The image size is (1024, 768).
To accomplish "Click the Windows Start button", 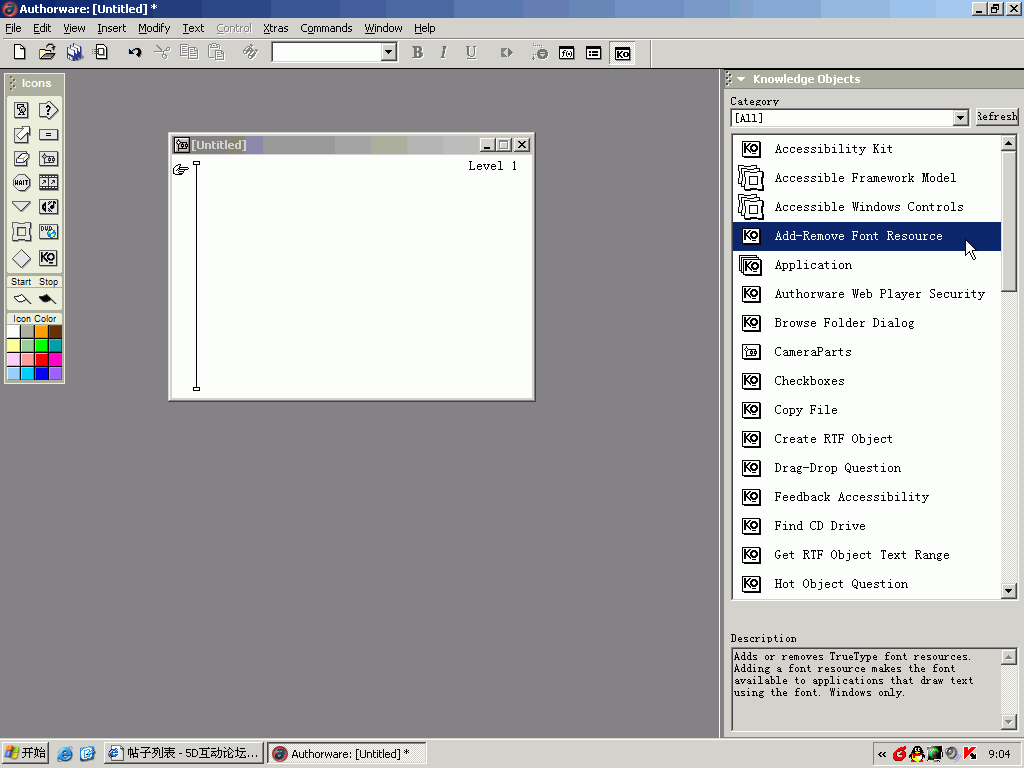I will (25, 754).
